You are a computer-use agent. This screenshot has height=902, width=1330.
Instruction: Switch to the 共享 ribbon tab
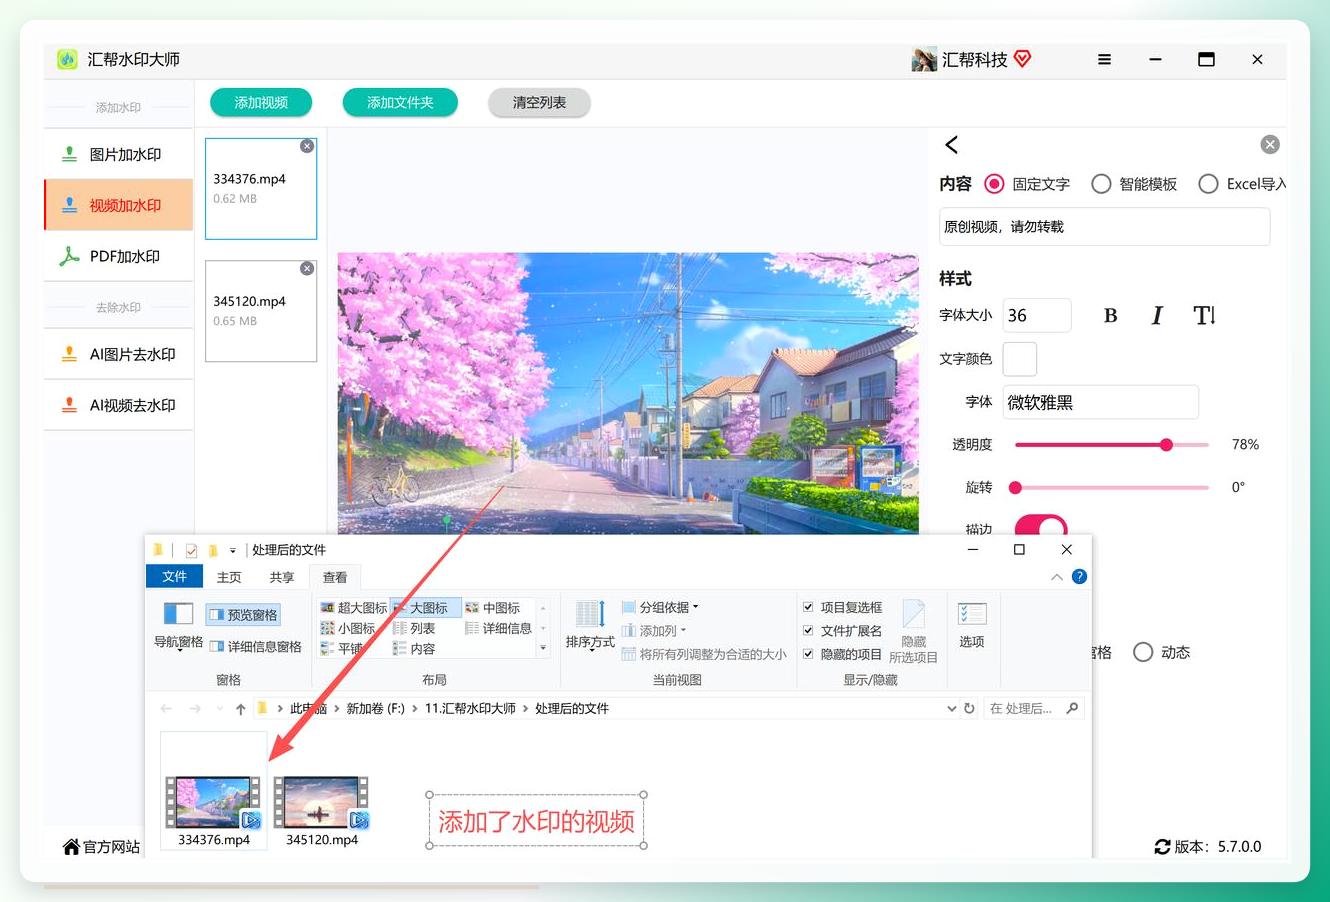(282, 577)
